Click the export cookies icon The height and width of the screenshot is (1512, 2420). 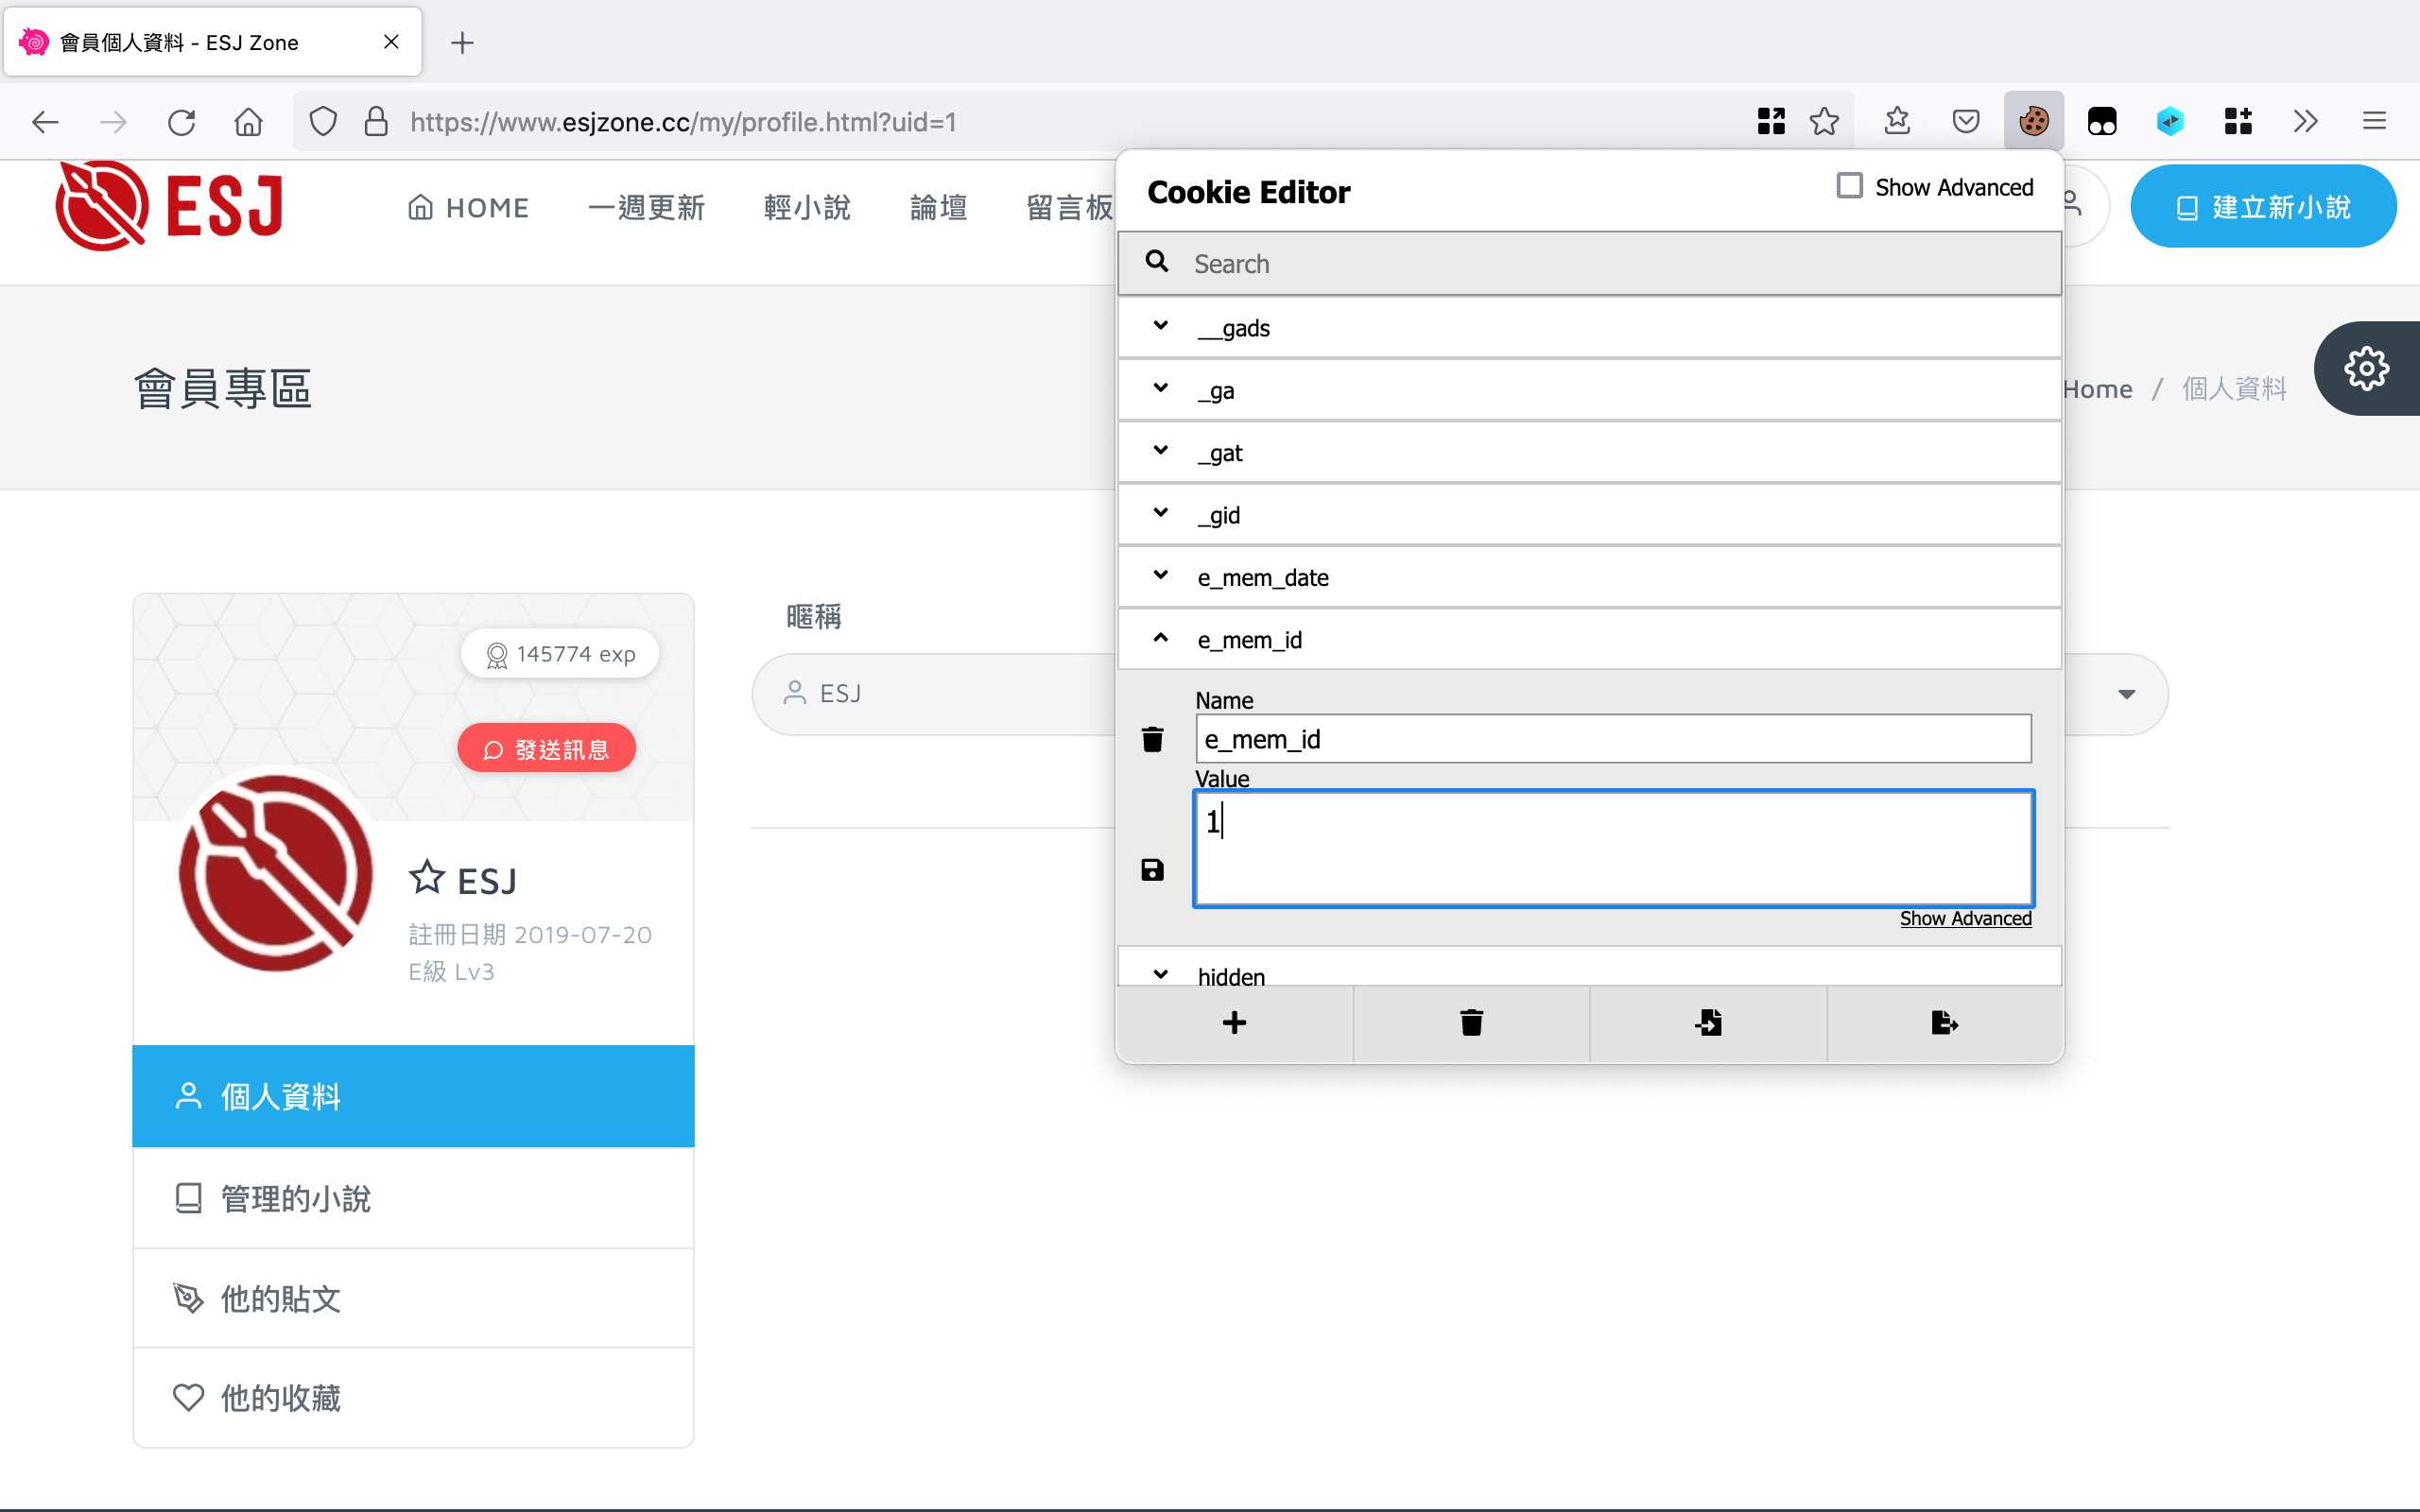click(x=1944, y=1023)
